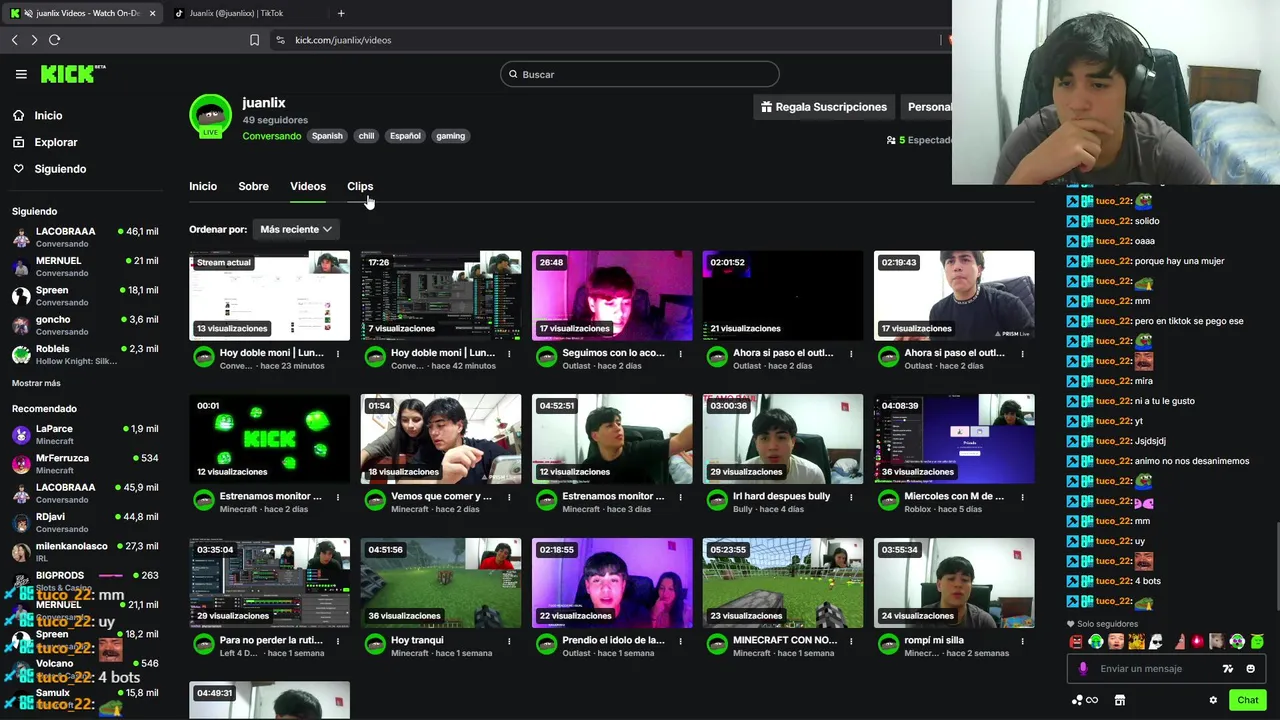Open site settings icon in address bar
This screenshot has height=720, width=1280.
pyautogui.click(x=280, y=40)
